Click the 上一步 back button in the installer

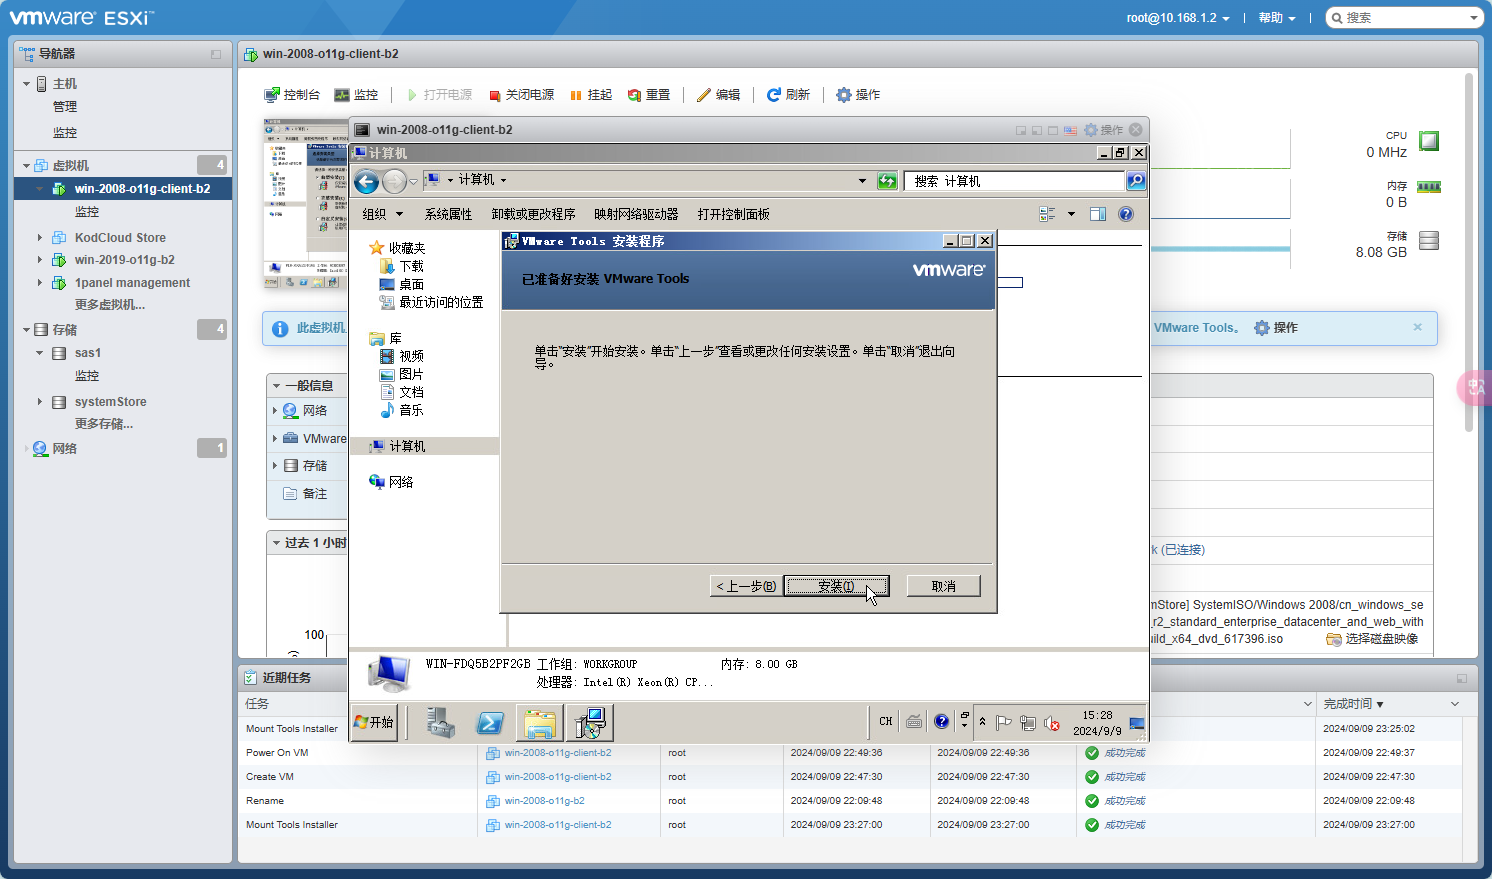click(746, 586)
